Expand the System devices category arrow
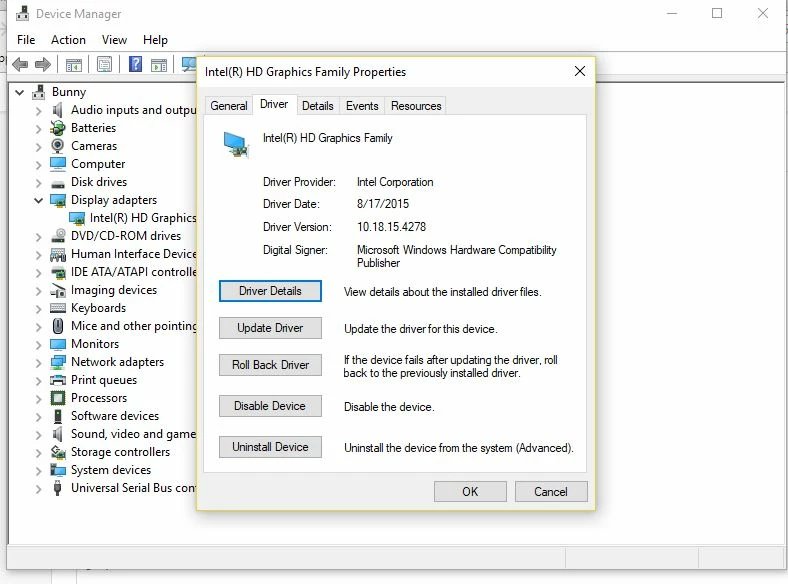 39,471
